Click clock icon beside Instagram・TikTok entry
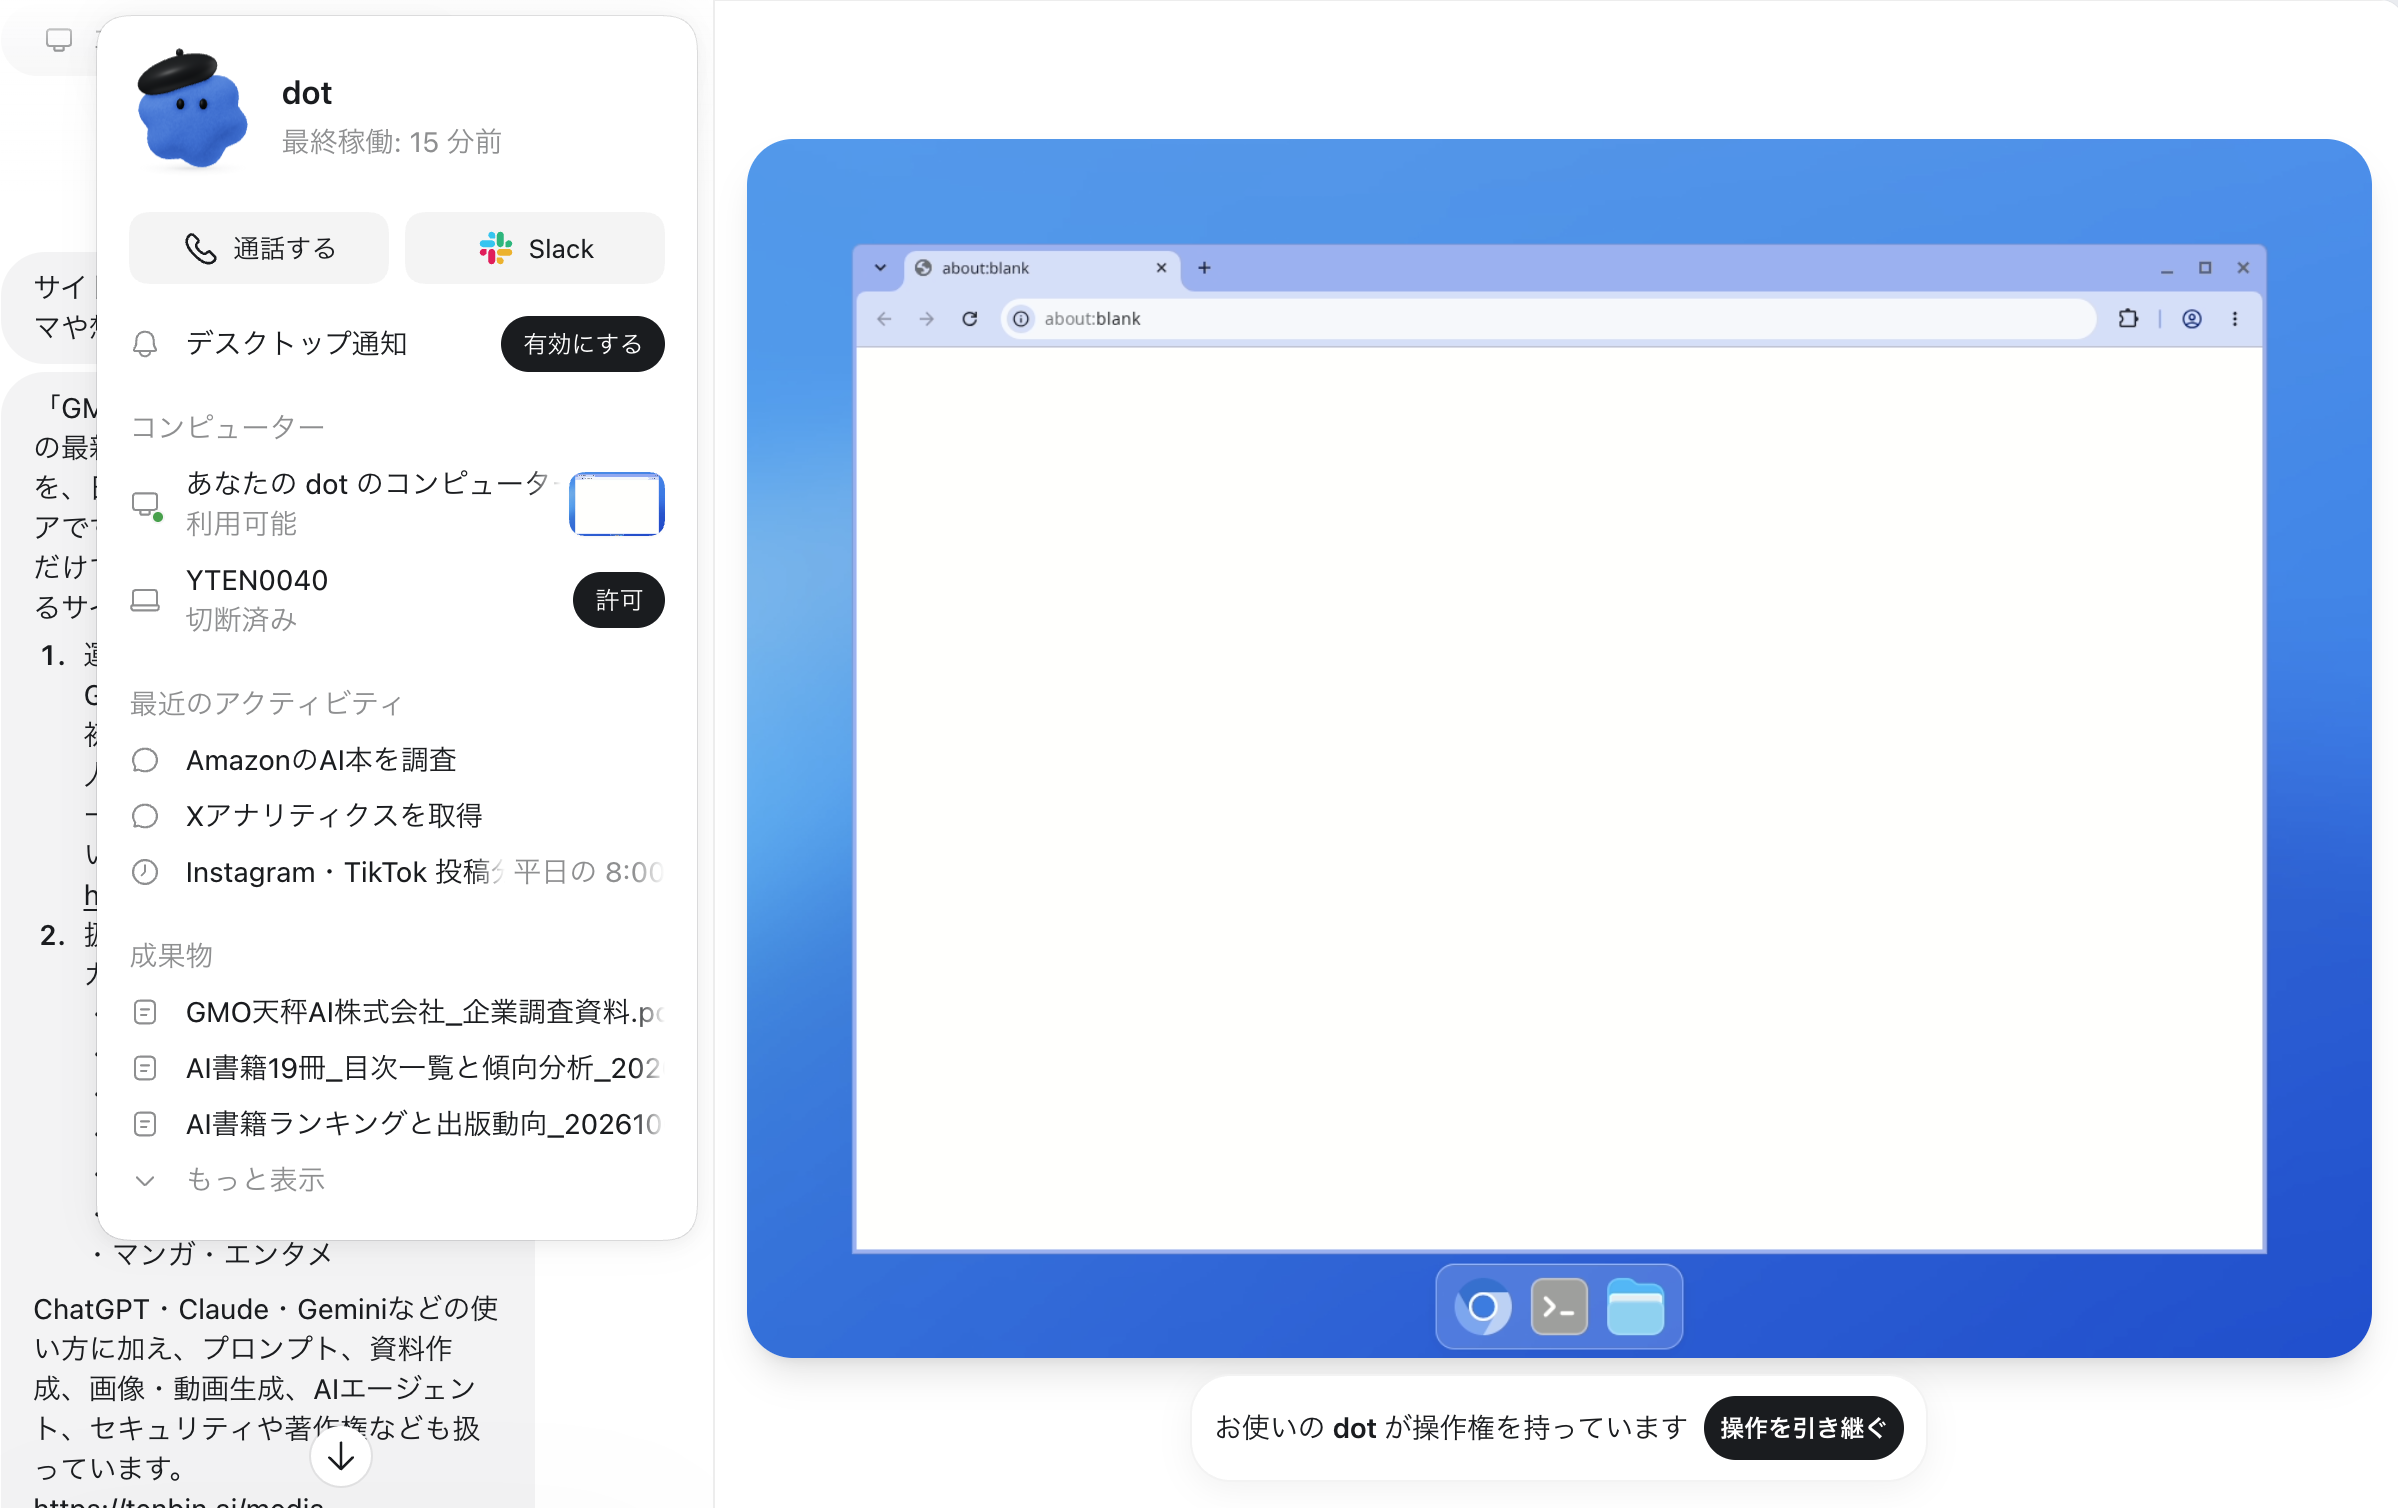Screen dimensions: 2398x1508 pos(145,872)
